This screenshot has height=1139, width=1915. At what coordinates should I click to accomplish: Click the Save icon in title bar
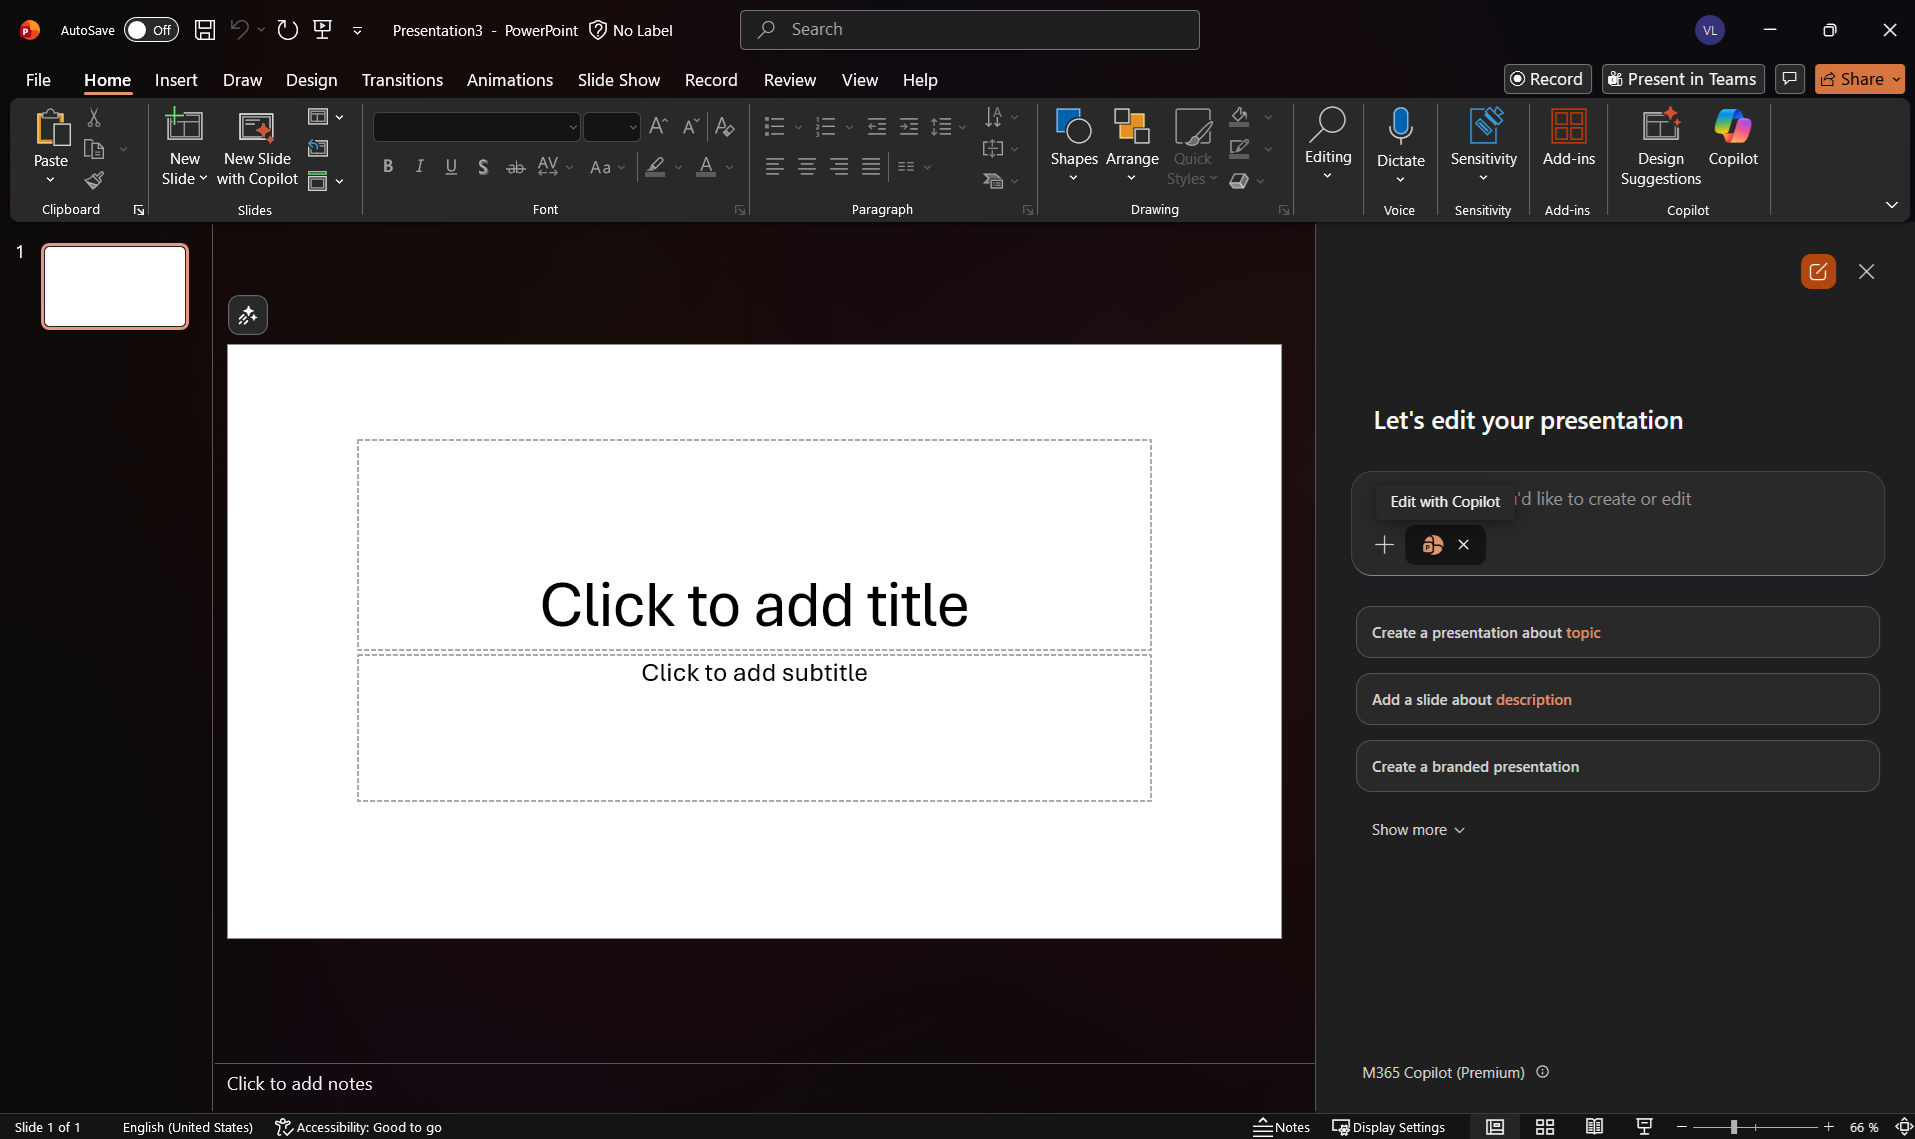[205, 30]
